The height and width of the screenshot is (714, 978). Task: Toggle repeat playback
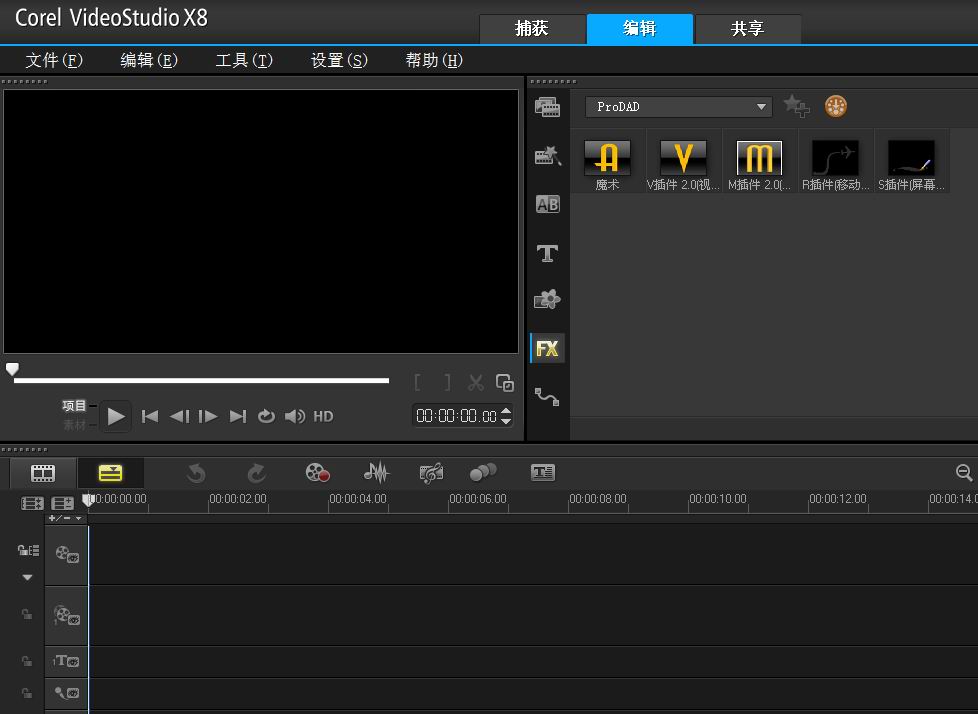pyautogui.click(x=266, y=417)
